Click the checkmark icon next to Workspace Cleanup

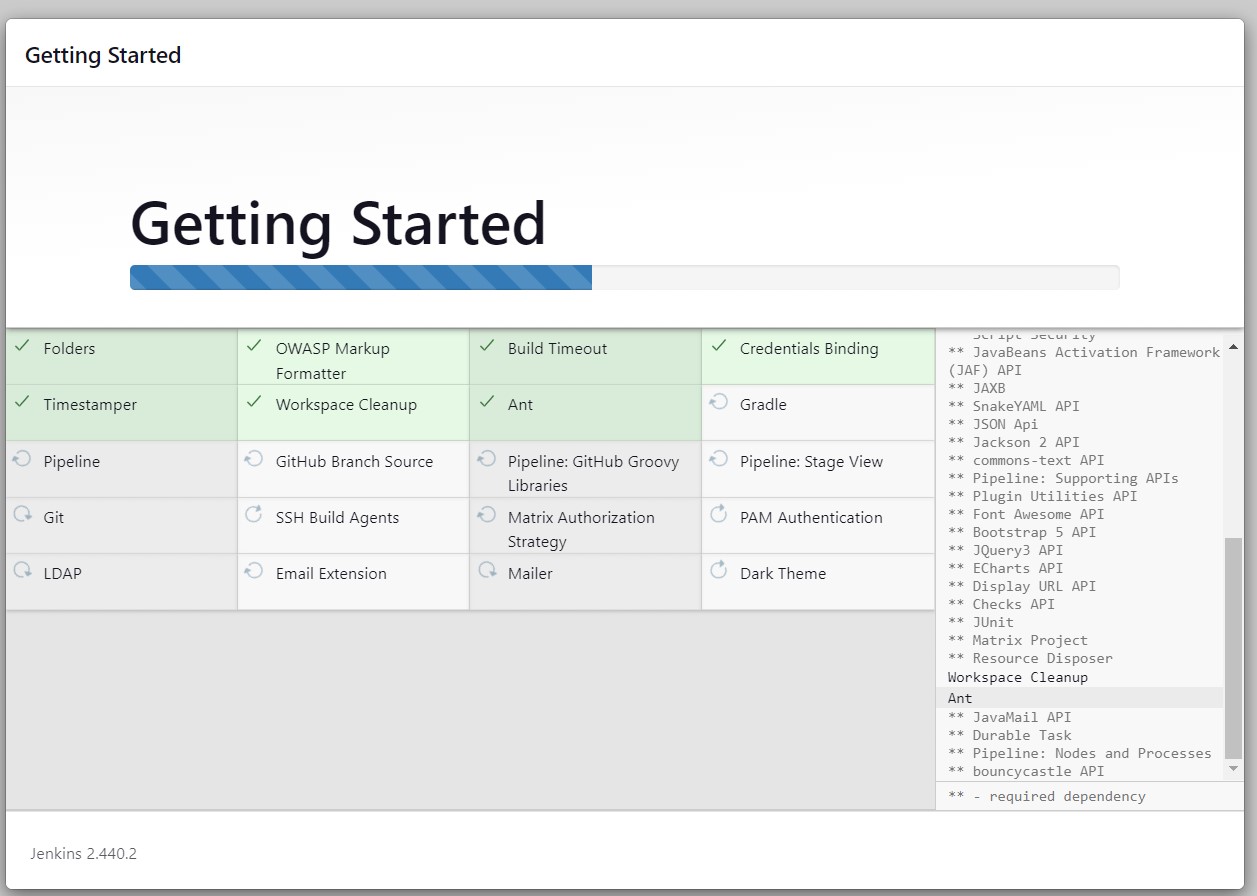[254, 402]
